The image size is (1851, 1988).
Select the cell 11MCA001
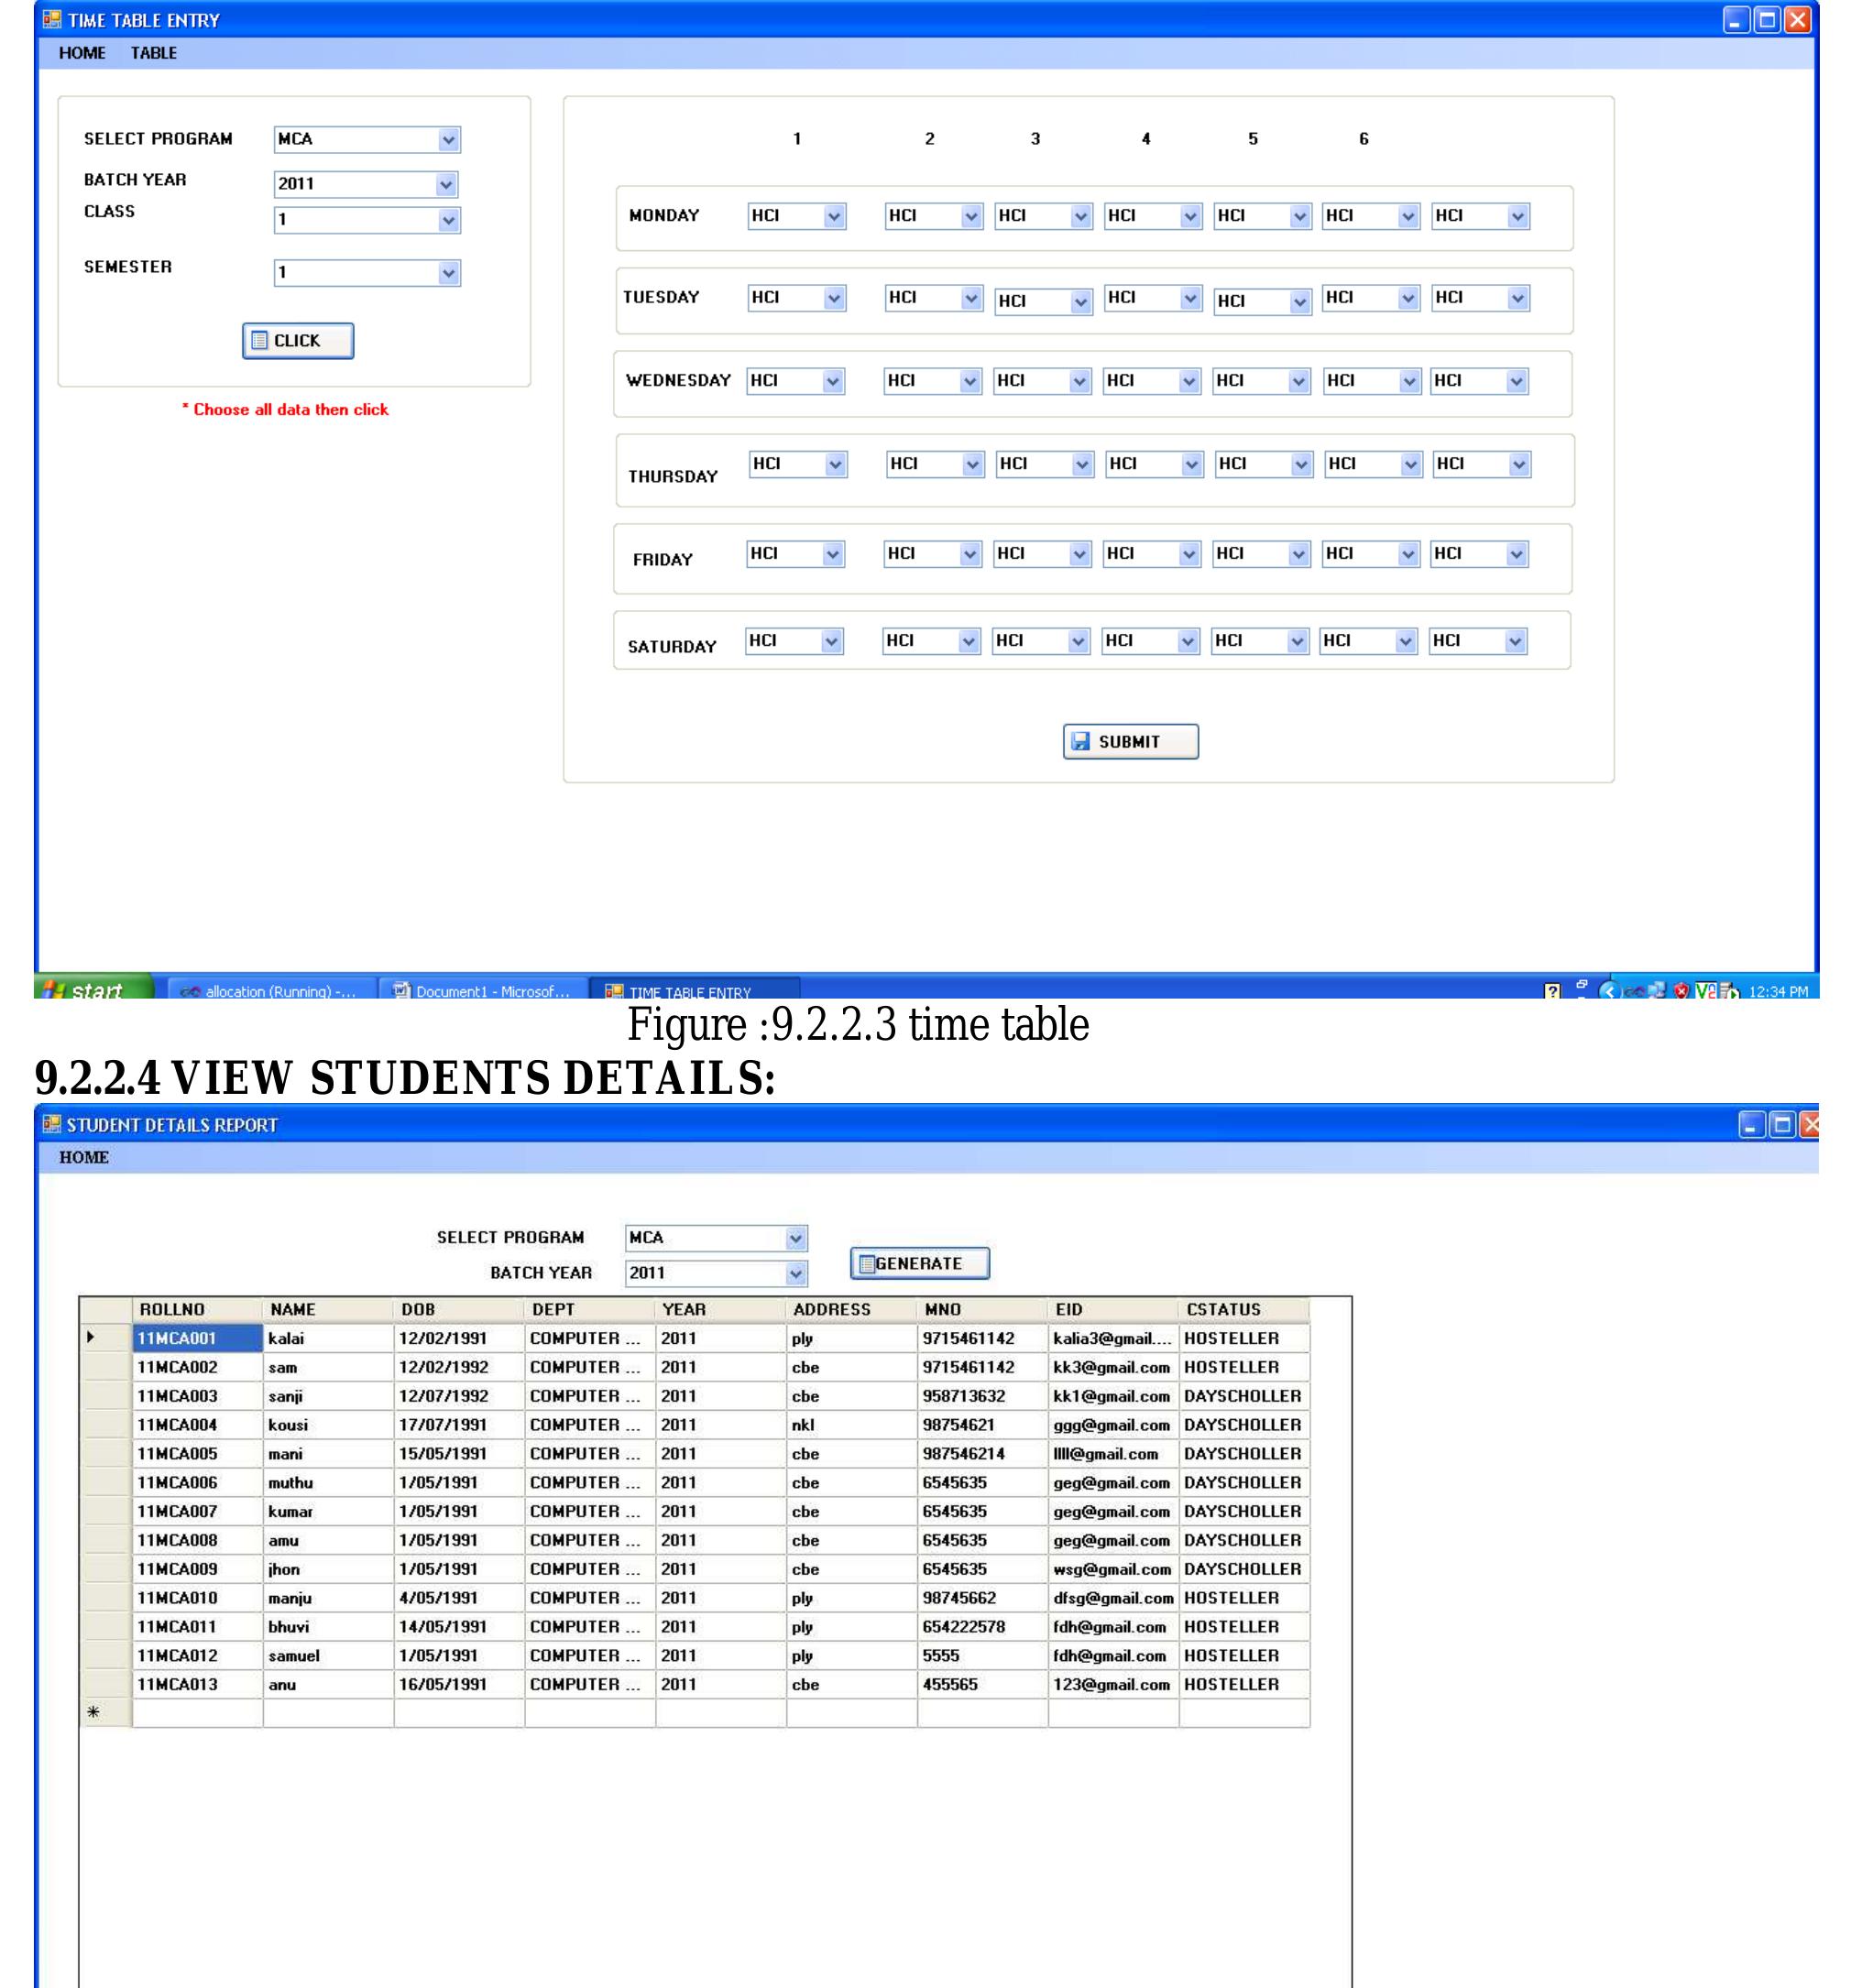point(198,1338)
